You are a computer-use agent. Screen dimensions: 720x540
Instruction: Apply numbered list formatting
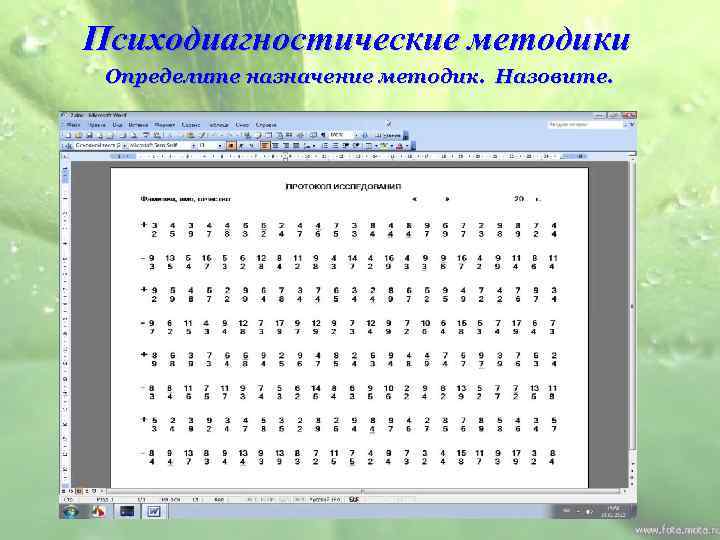(x=325, y=146)
